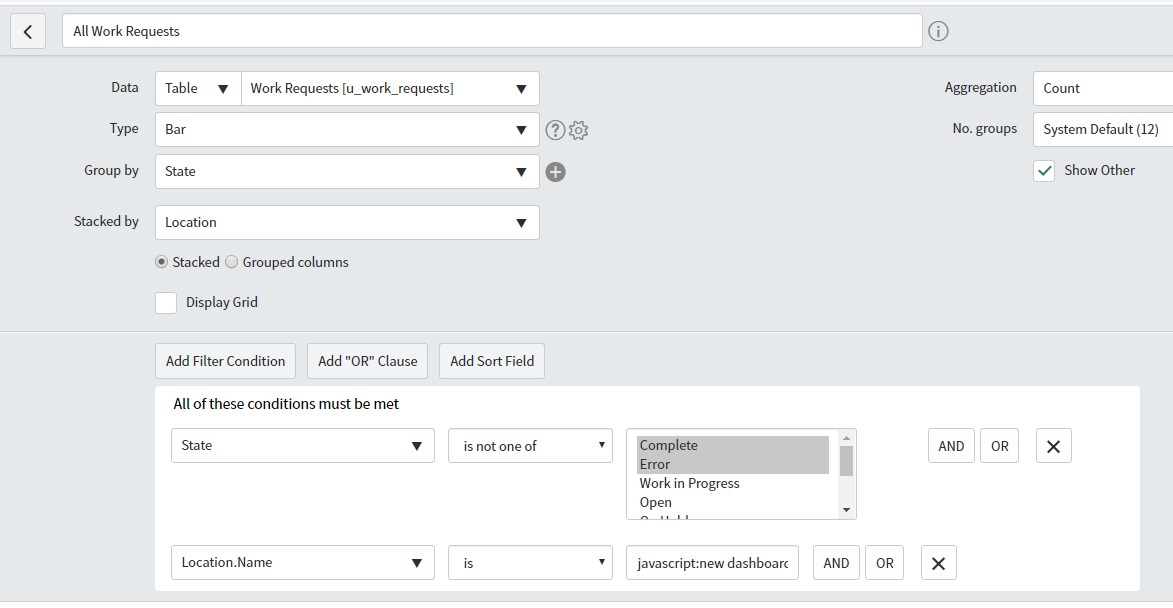Open the Location.Name field dropdown

(302, 562)
